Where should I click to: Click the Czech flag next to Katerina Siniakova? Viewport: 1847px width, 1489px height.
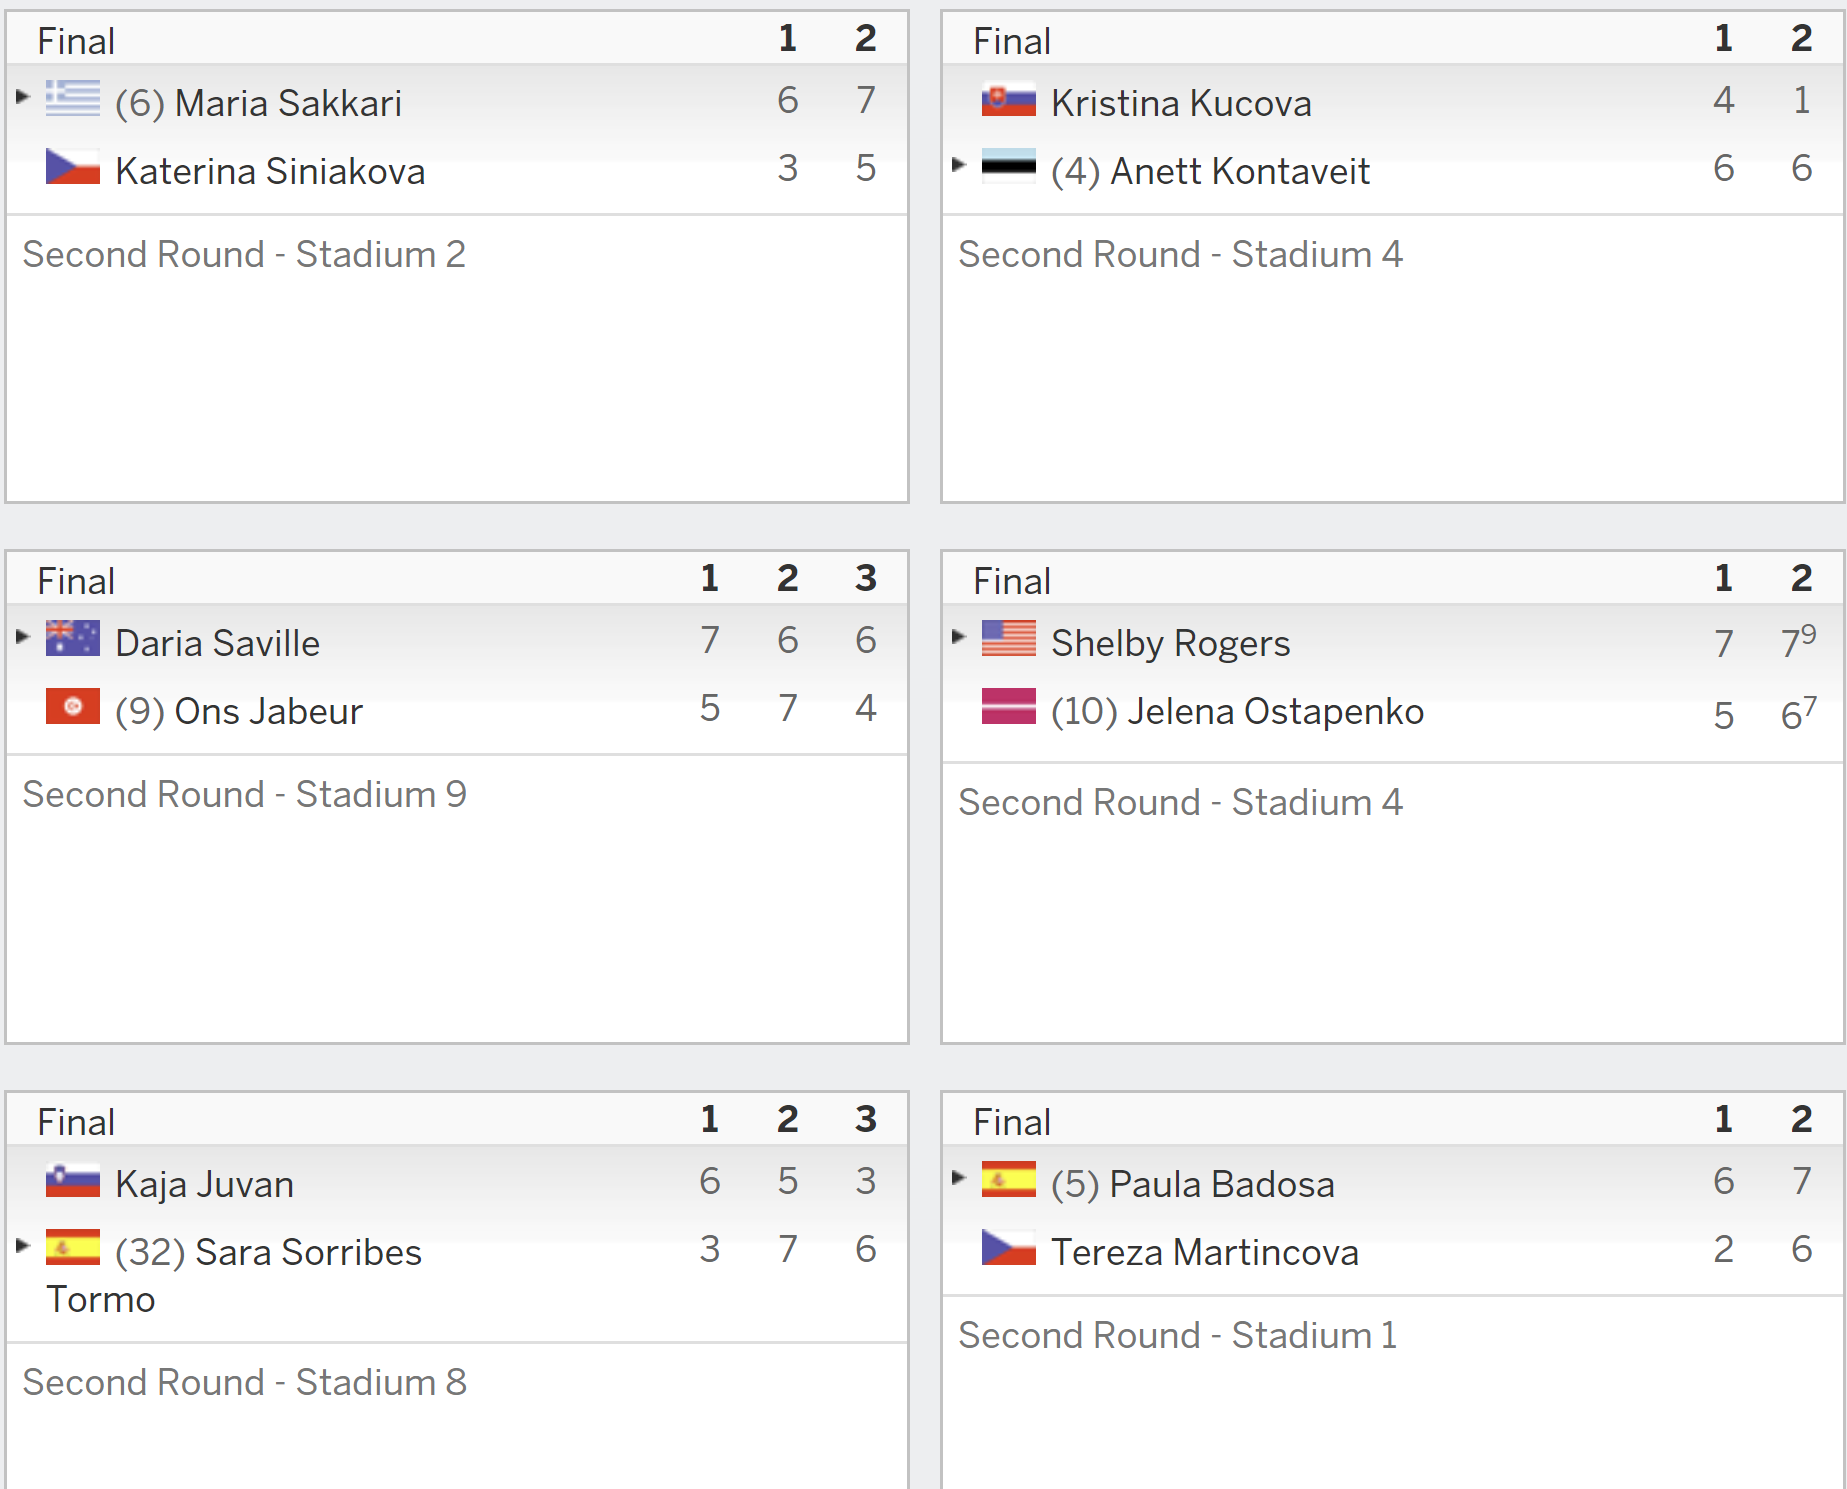click(x=73, y=166)
